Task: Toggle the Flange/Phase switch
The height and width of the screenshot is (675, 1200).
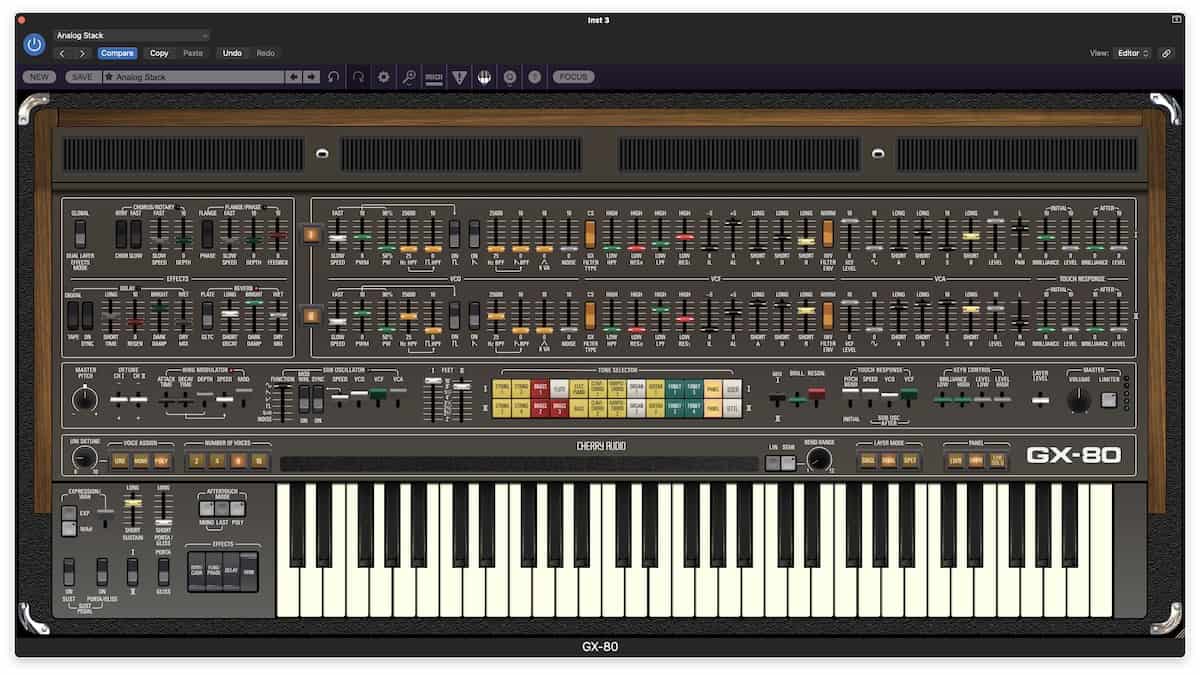Action: 208,233
